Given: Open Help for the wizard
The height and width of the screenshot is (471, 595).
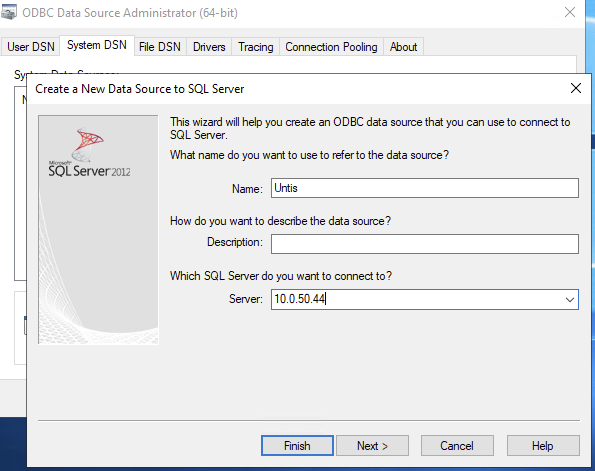Looking at the screenshot, I should click(x=543, y=446).
